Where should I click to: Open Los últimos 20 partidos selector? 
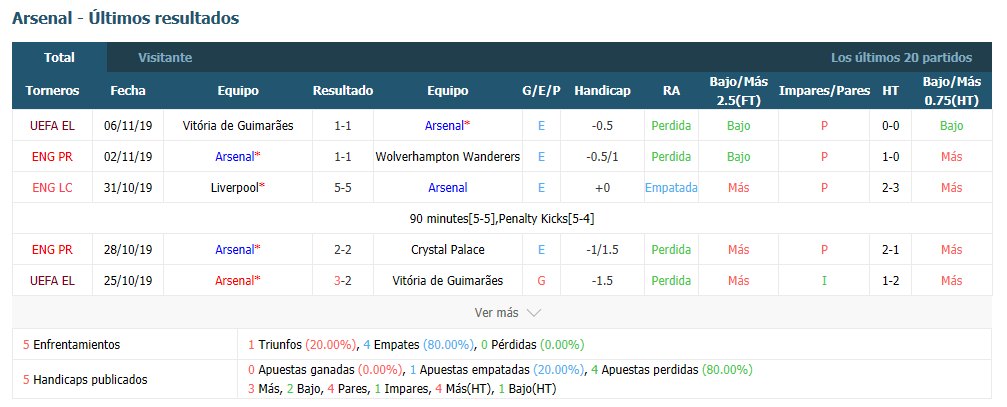coord(901,58)
